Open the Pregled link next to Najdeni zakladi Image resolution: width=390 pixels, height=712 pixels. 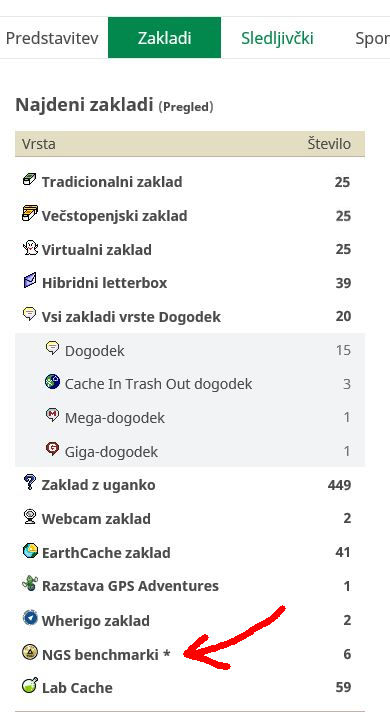click(186, 107)
